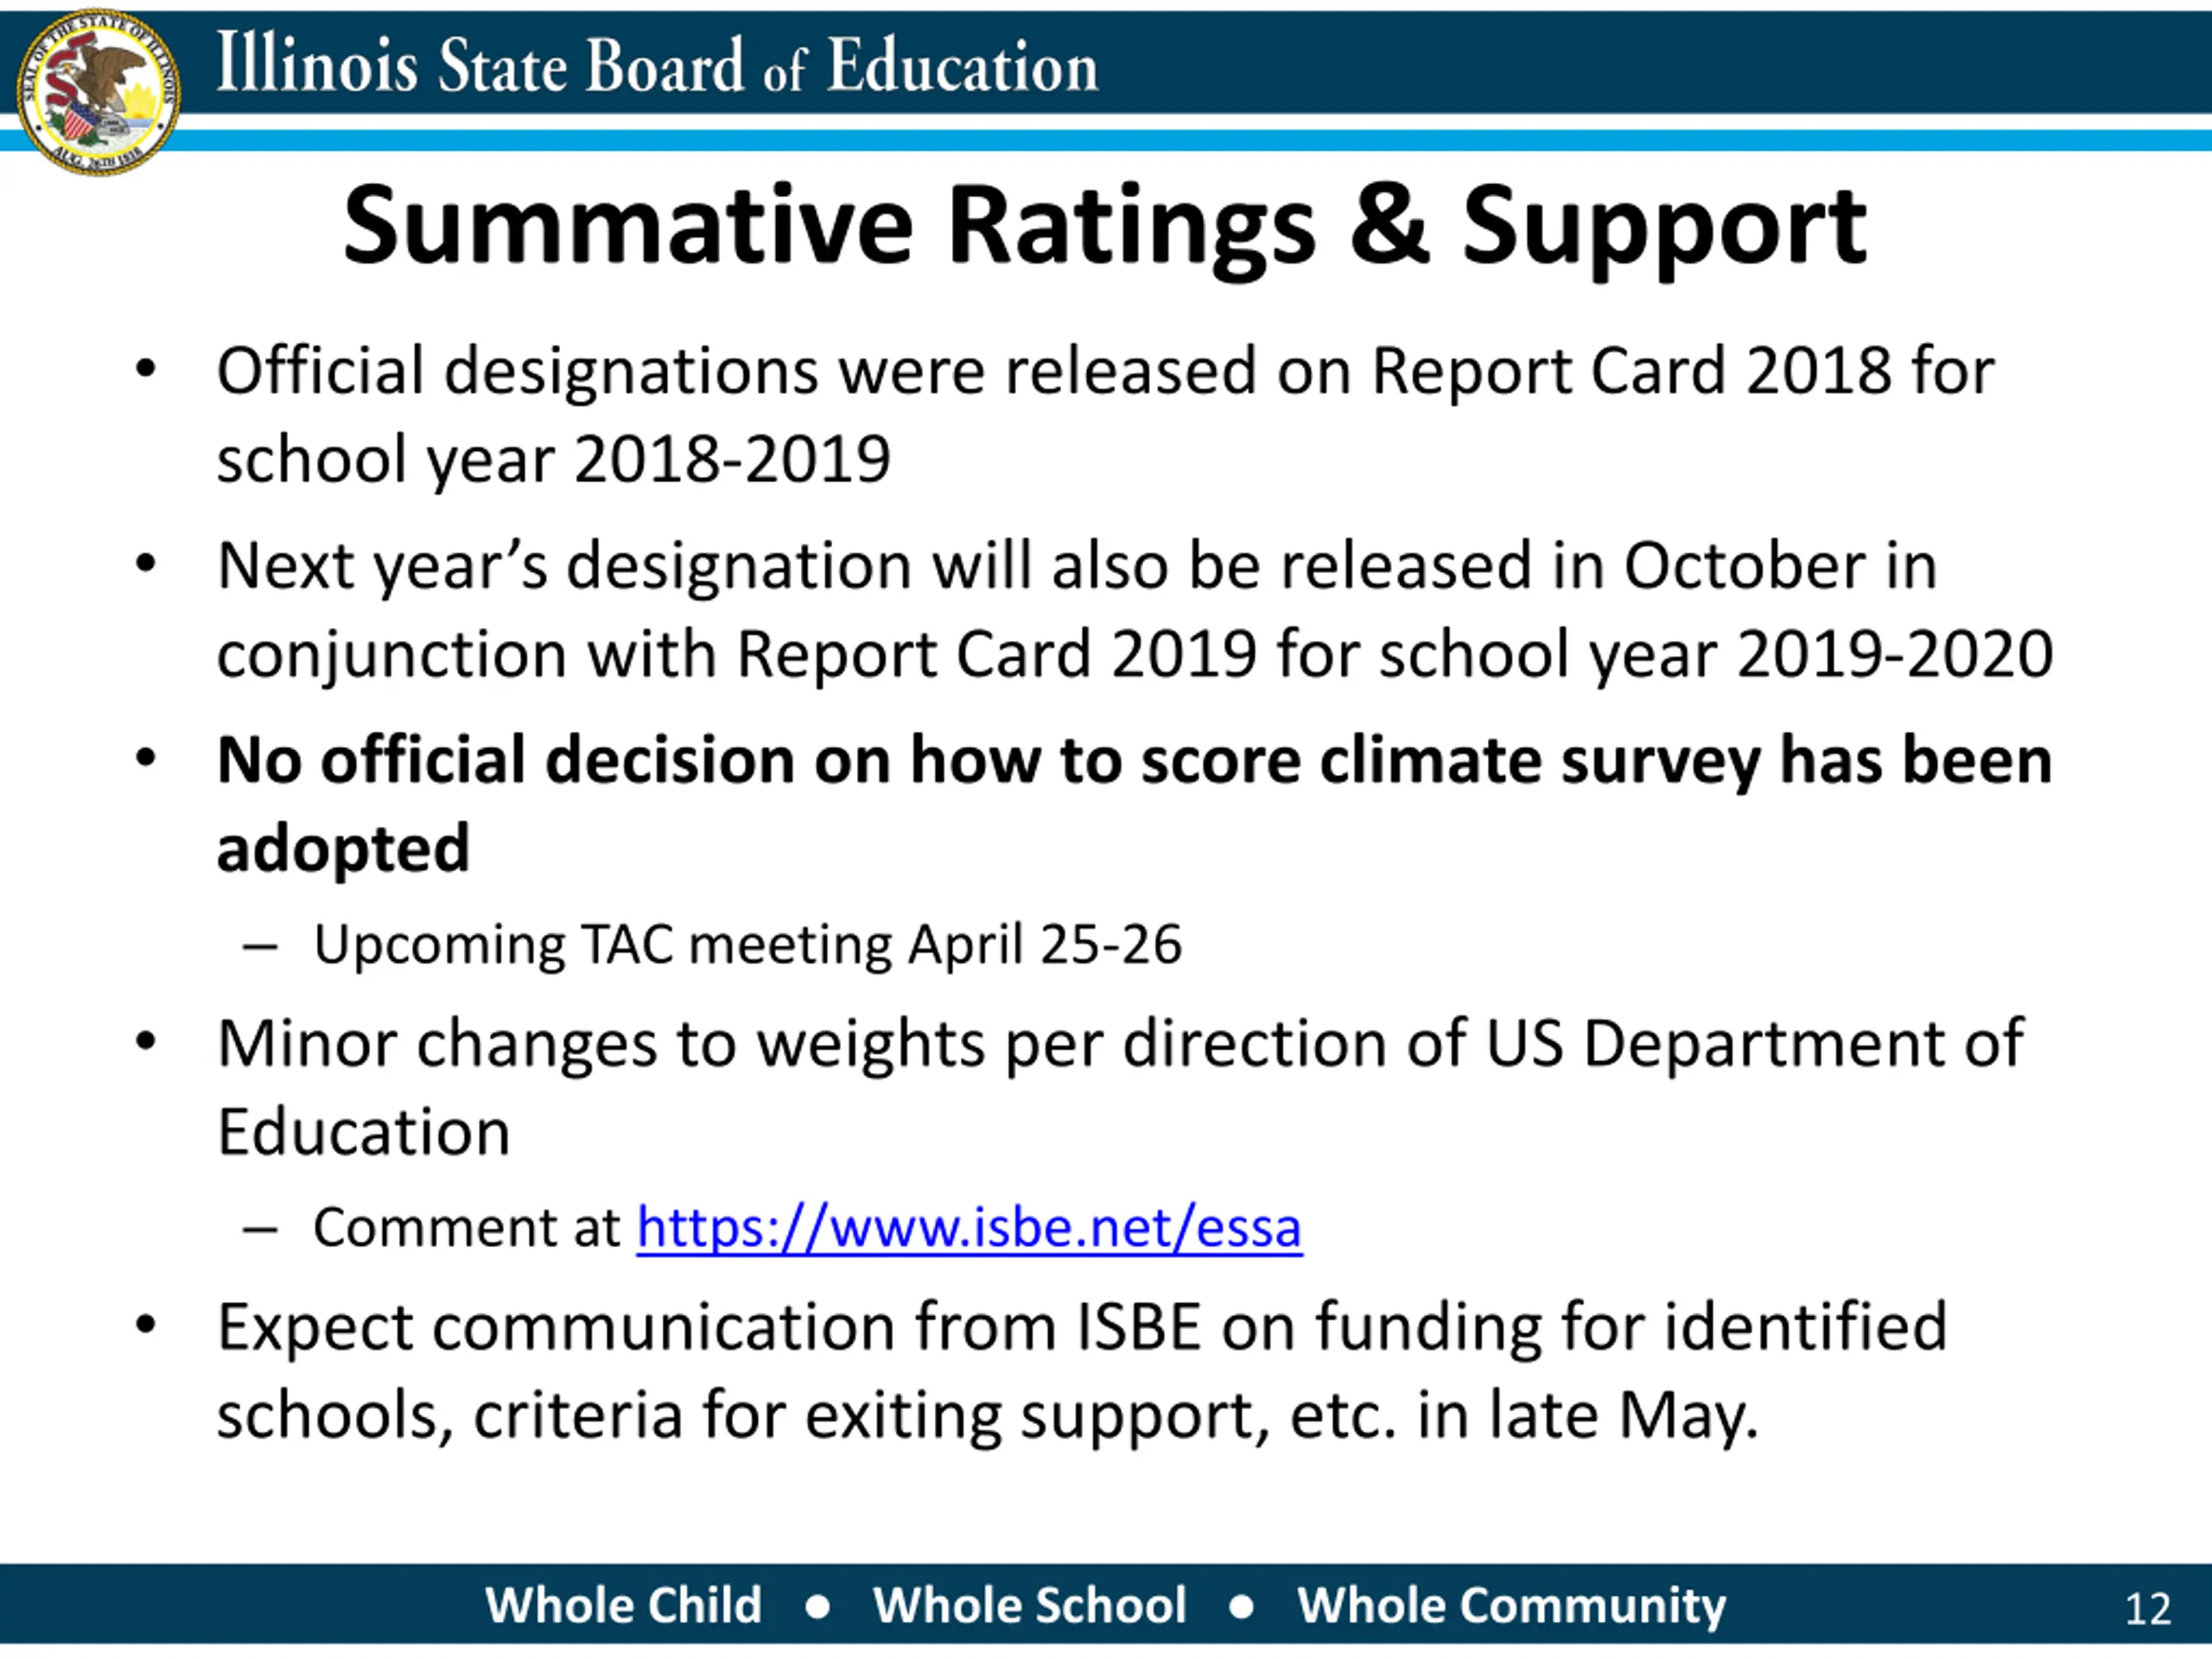The height and width of the screenshot is (1659, 2212).
Task: Select Whole School footer text
Action: click(1029, 1605)
